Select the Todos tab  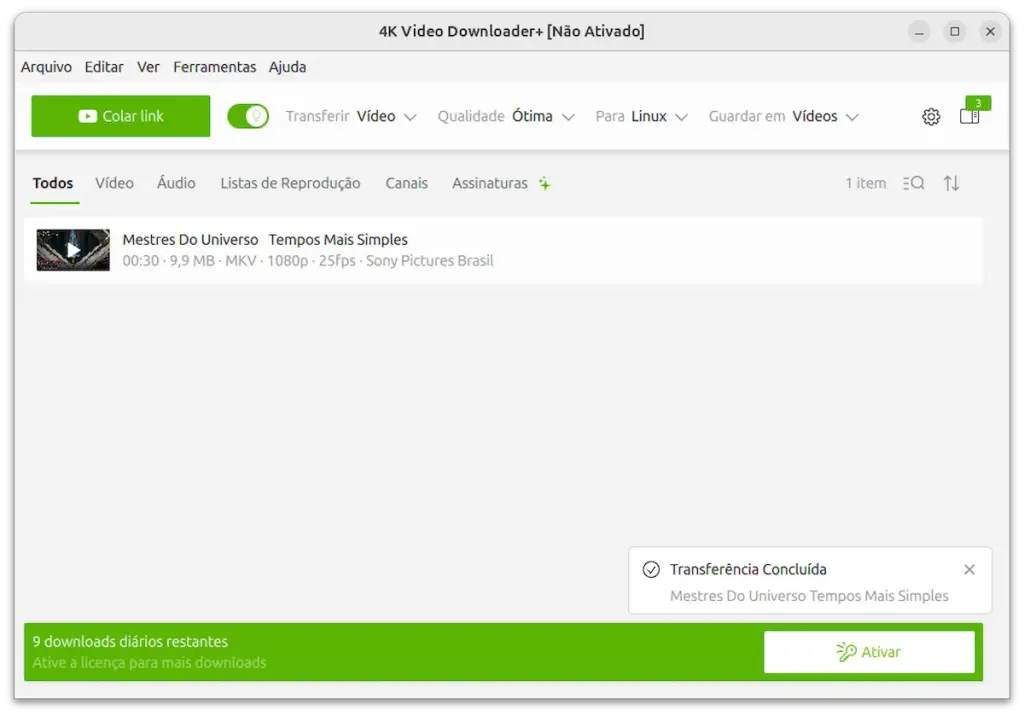point(53,184)
